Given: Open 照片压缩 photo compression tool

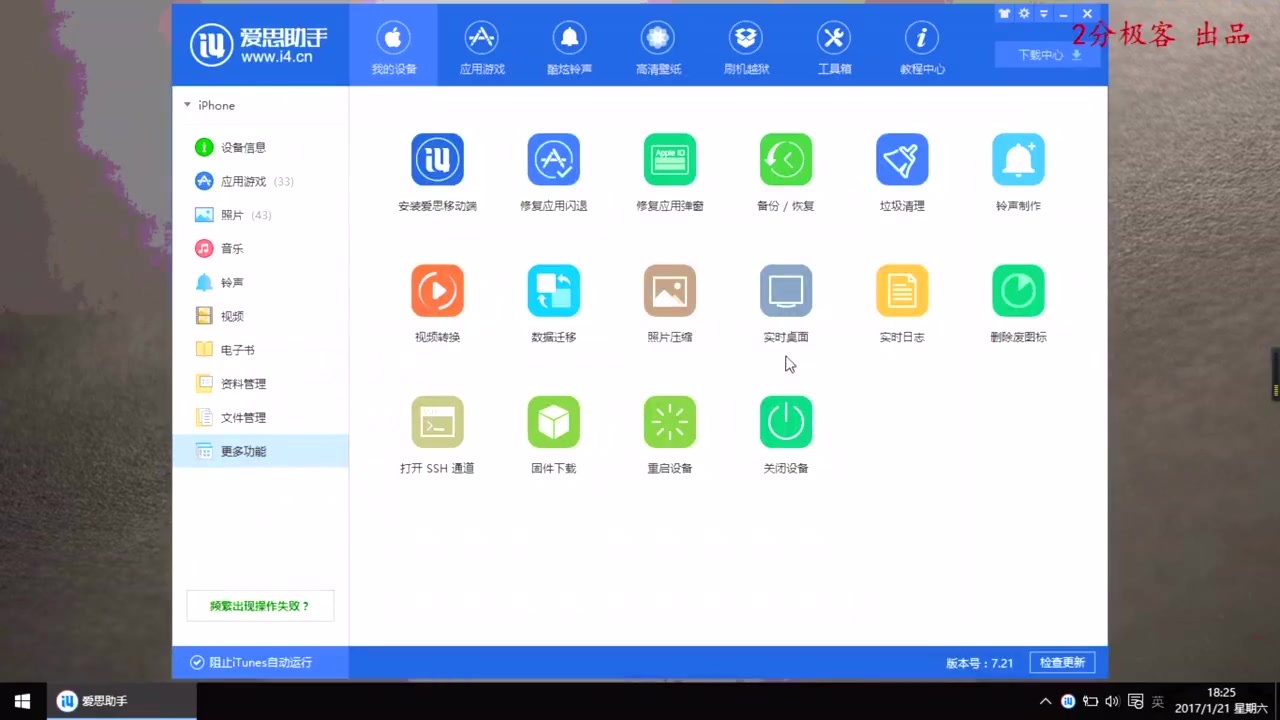Looking at the screenshot, I should pyautogui.click(x=669, y=290).
